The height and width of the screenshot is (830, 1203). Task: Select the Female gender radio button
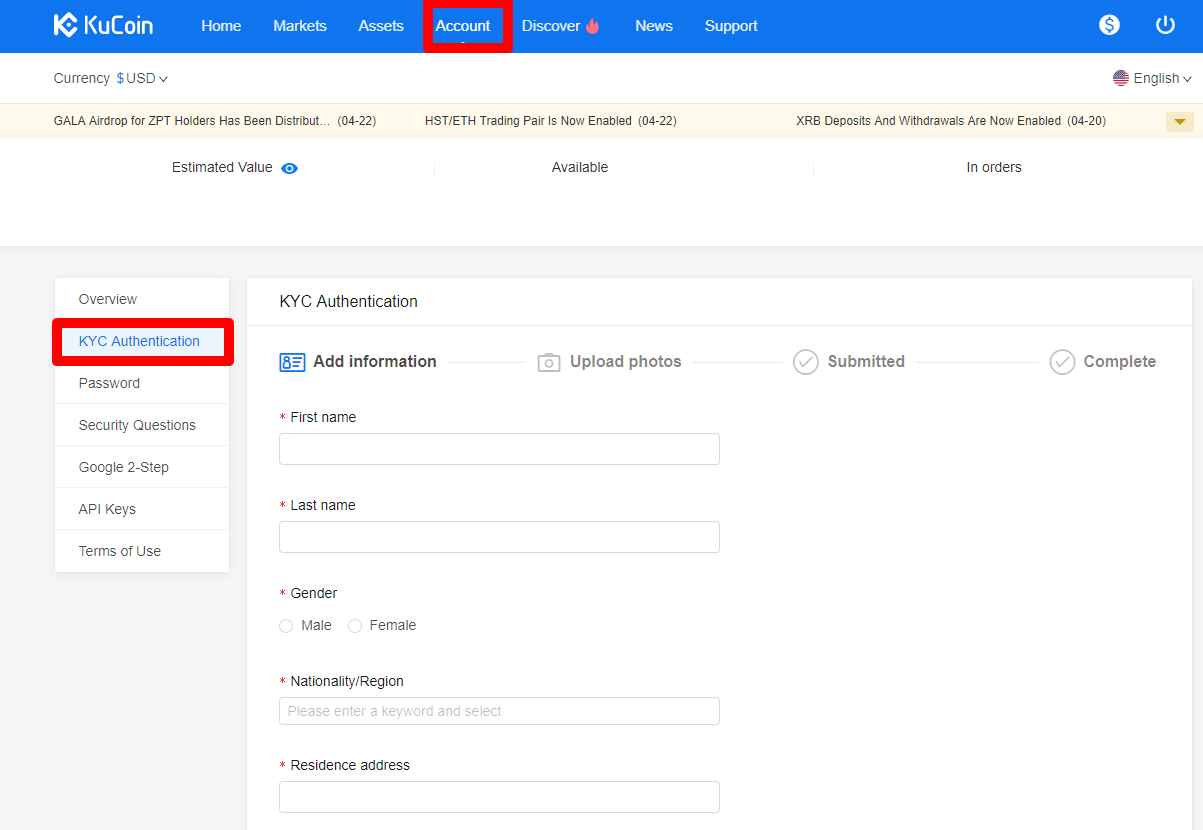[355, 625]
